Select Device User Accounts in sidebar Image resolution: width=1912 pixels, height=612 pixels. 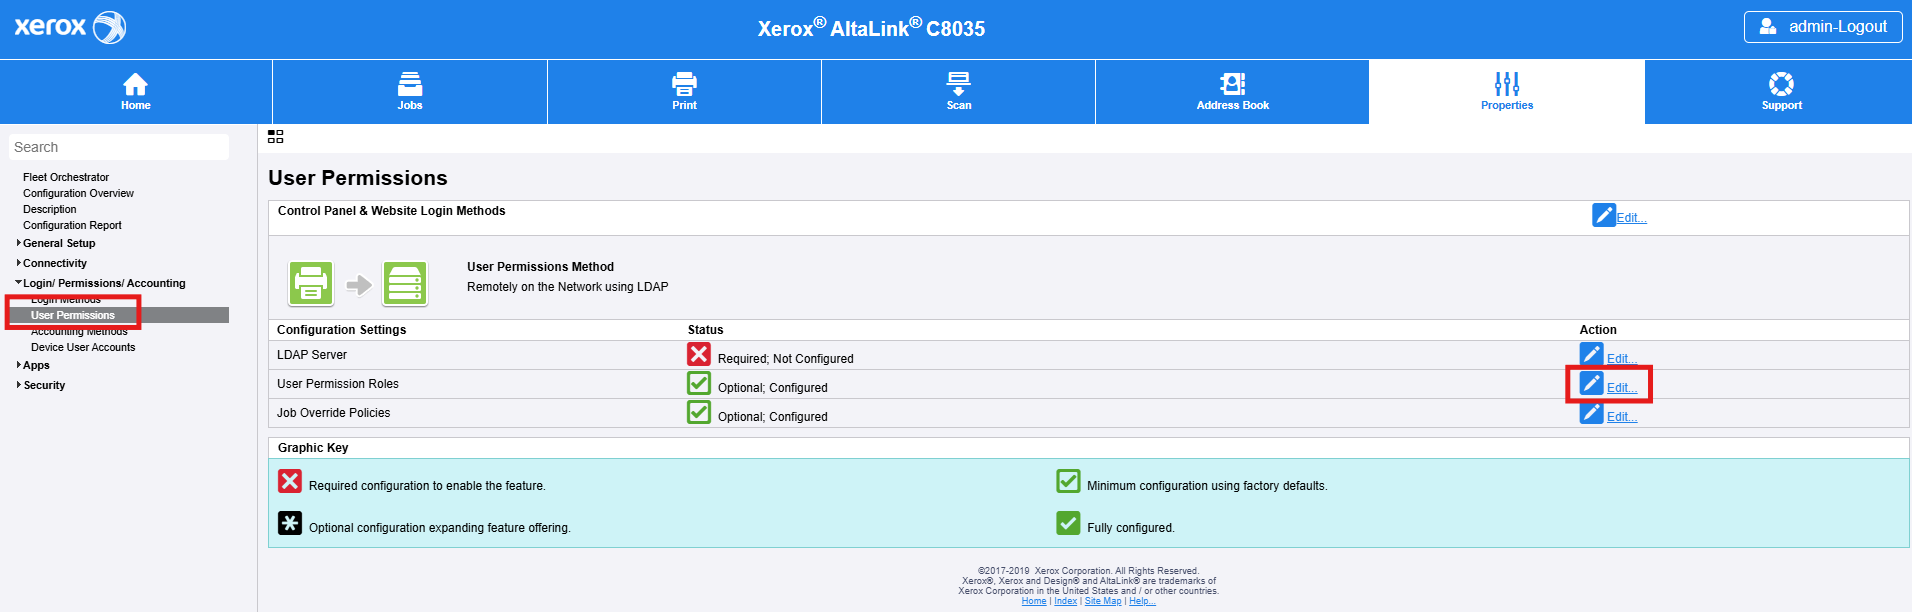83,347
